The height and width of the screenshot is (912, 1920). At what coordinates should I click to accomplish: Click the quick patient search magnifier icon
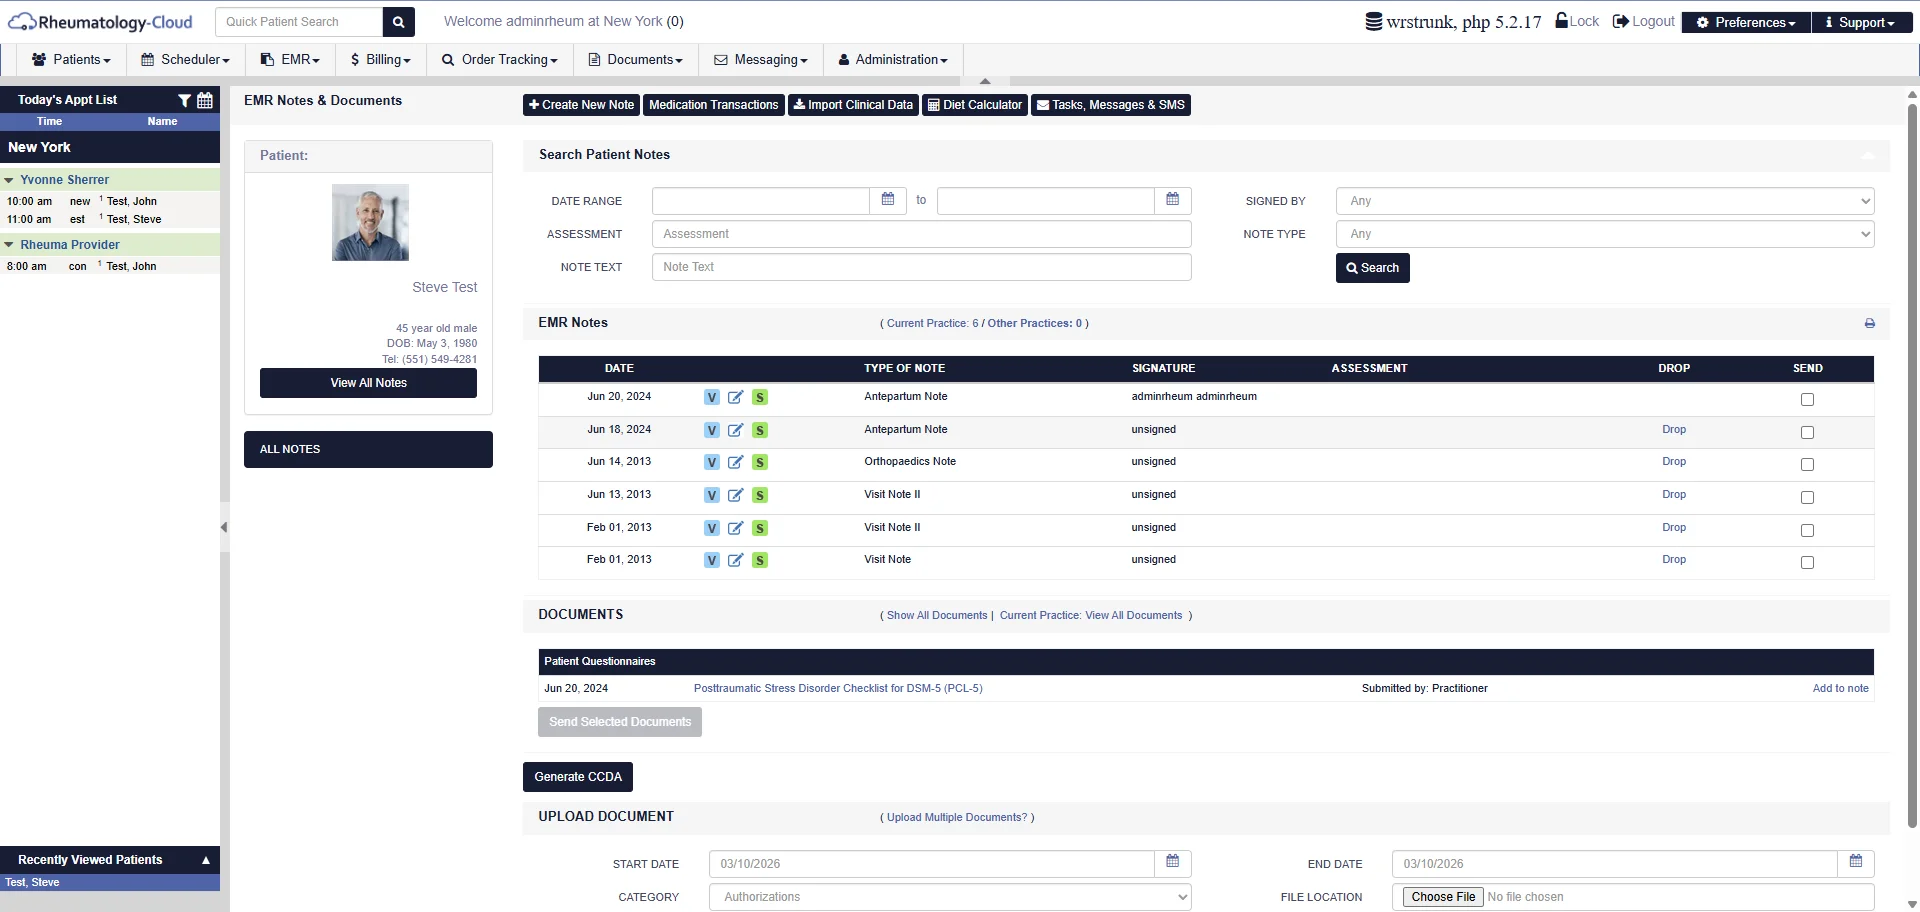pos(398,22)
